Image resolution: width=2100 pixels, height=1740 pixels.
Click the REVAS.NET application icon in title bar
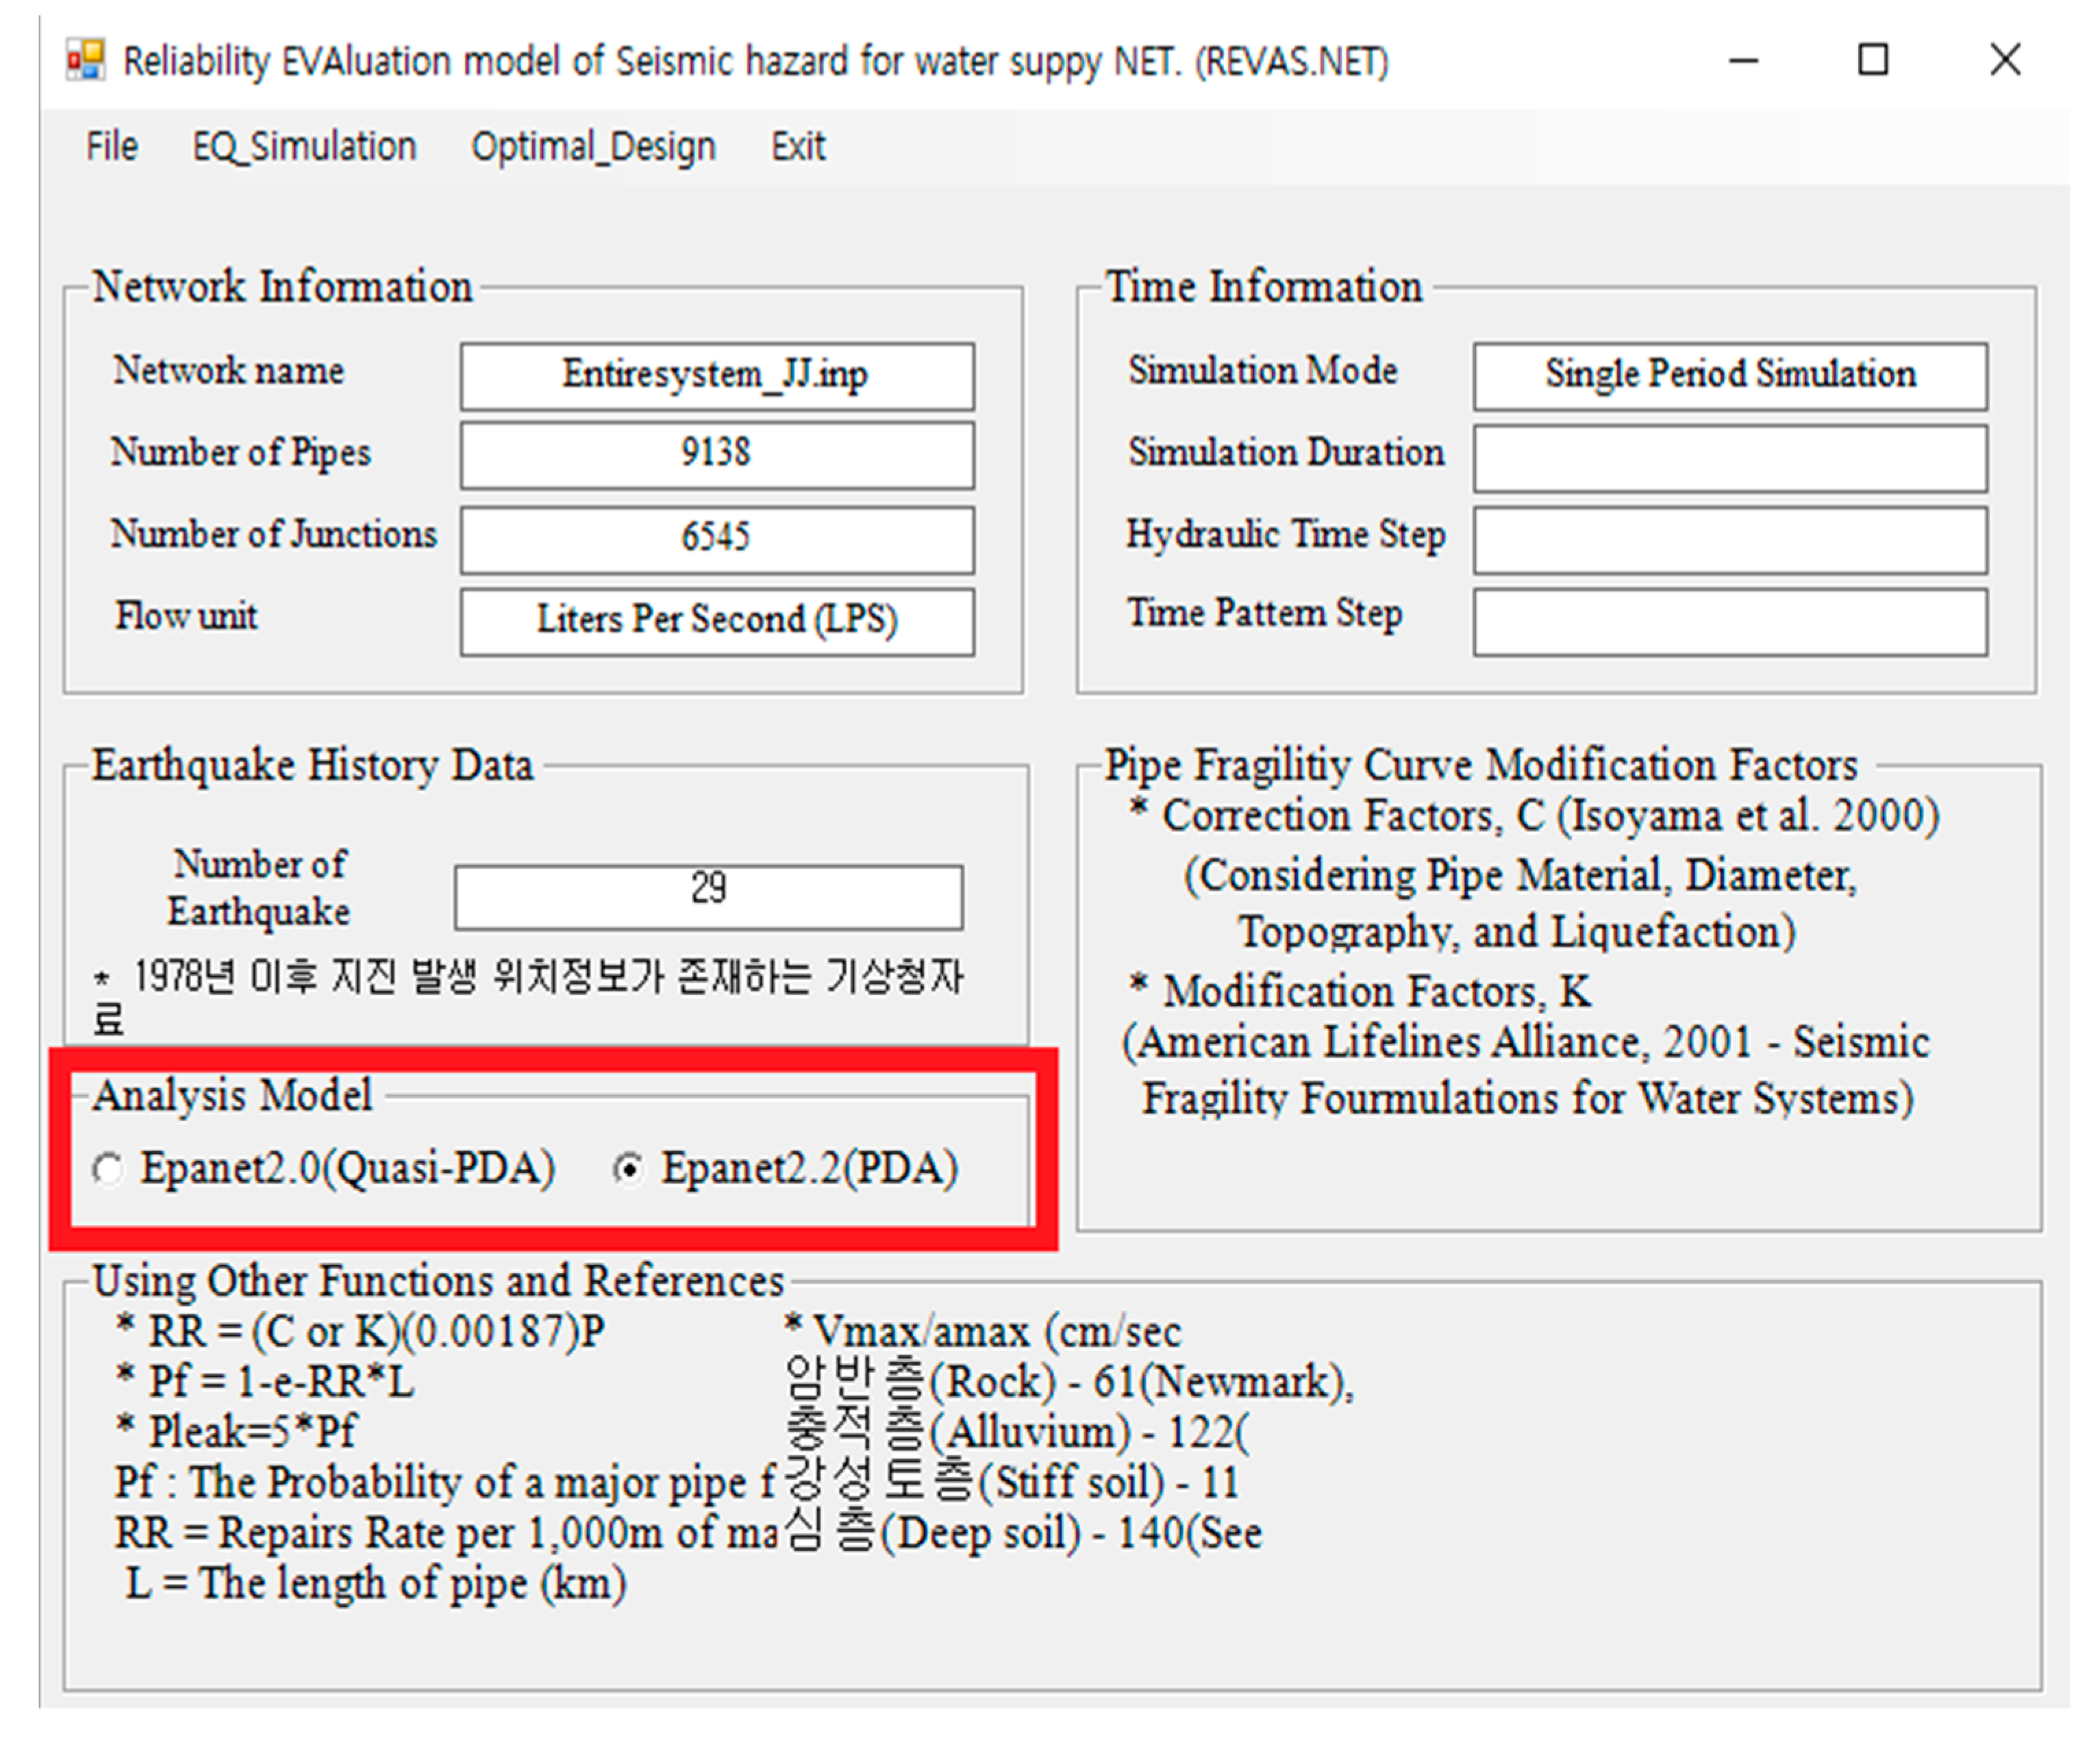(x=86, y=60)
